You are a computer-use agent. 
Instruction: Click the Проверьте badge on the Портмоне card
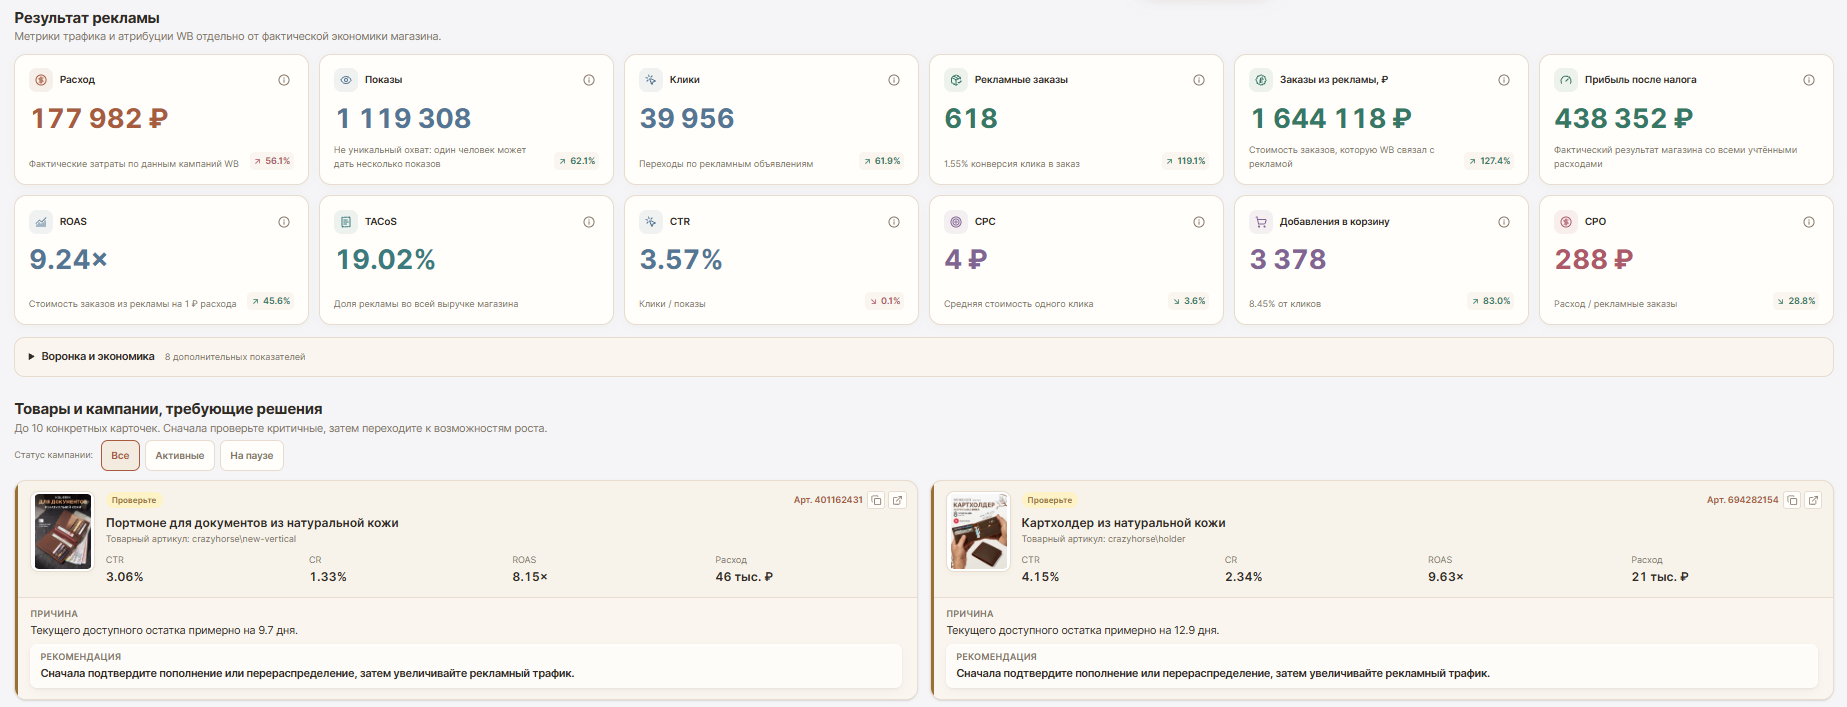[134, 500]
